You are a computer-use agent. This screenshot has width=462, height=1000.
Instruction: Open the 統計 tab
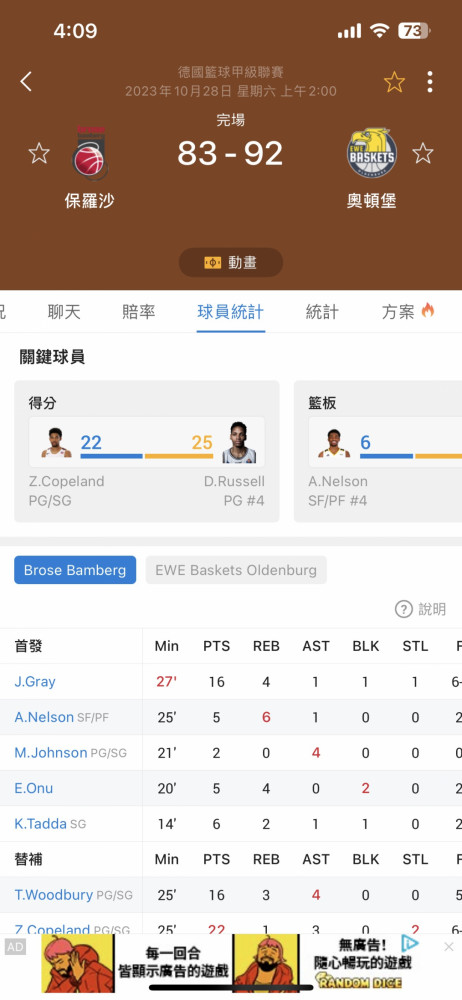(322, 312)
